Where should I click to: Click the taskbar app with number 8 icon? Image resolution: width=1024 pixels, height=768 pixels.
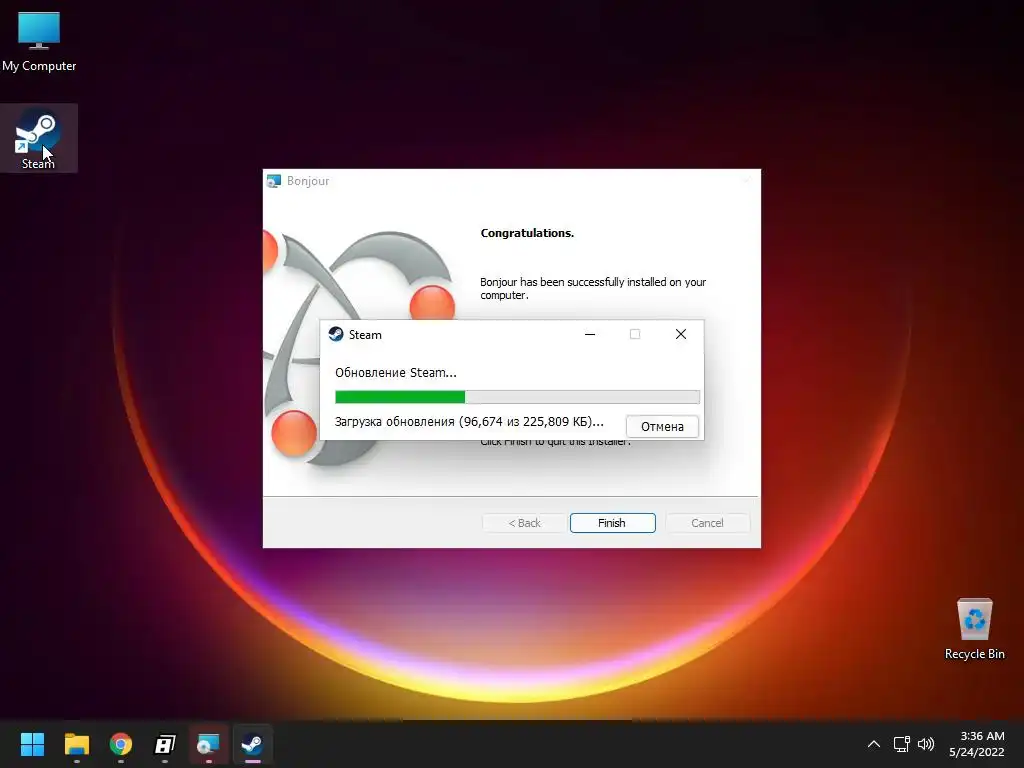[x=165, y=744]
